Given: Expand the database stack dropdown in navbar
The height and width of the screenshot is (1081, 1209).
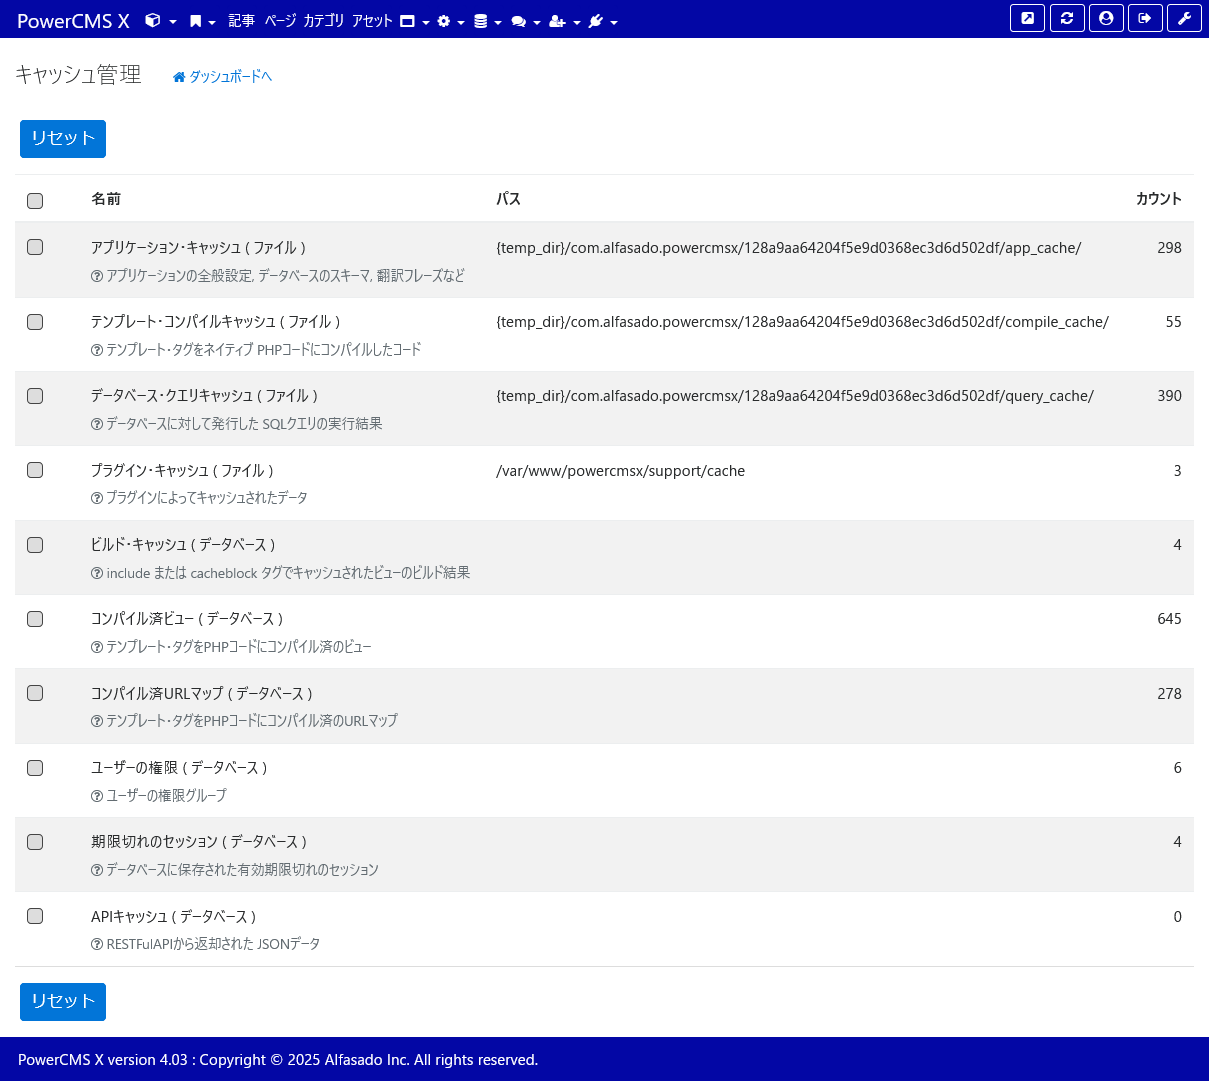Looking at the screenshot, I should point(487,21).
